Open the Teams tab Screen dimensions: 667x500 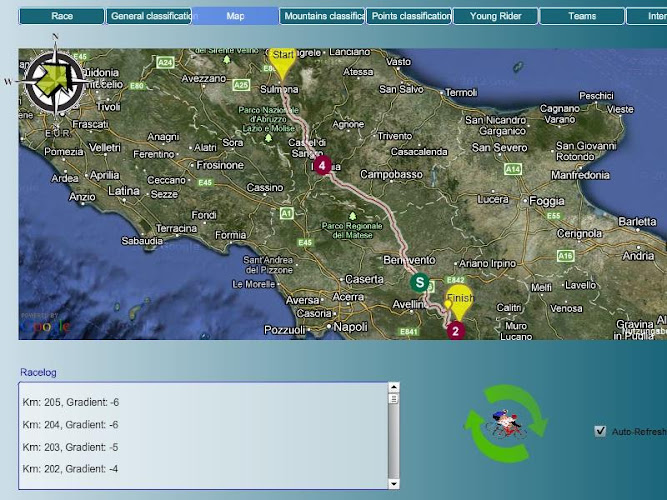(x=582, y=16)
